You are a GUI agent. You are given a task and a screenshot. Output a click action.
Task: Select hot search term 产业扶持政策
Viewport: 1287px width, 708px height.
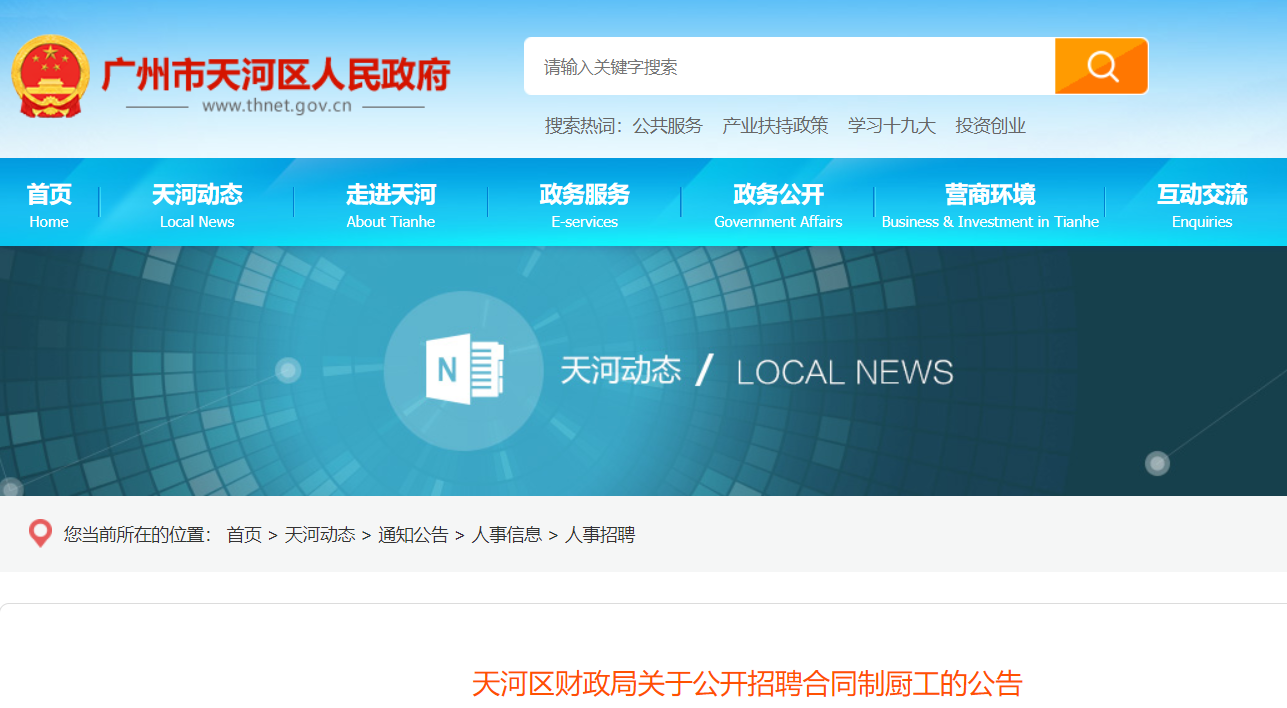pyautogui.click(x=775, y=126)
